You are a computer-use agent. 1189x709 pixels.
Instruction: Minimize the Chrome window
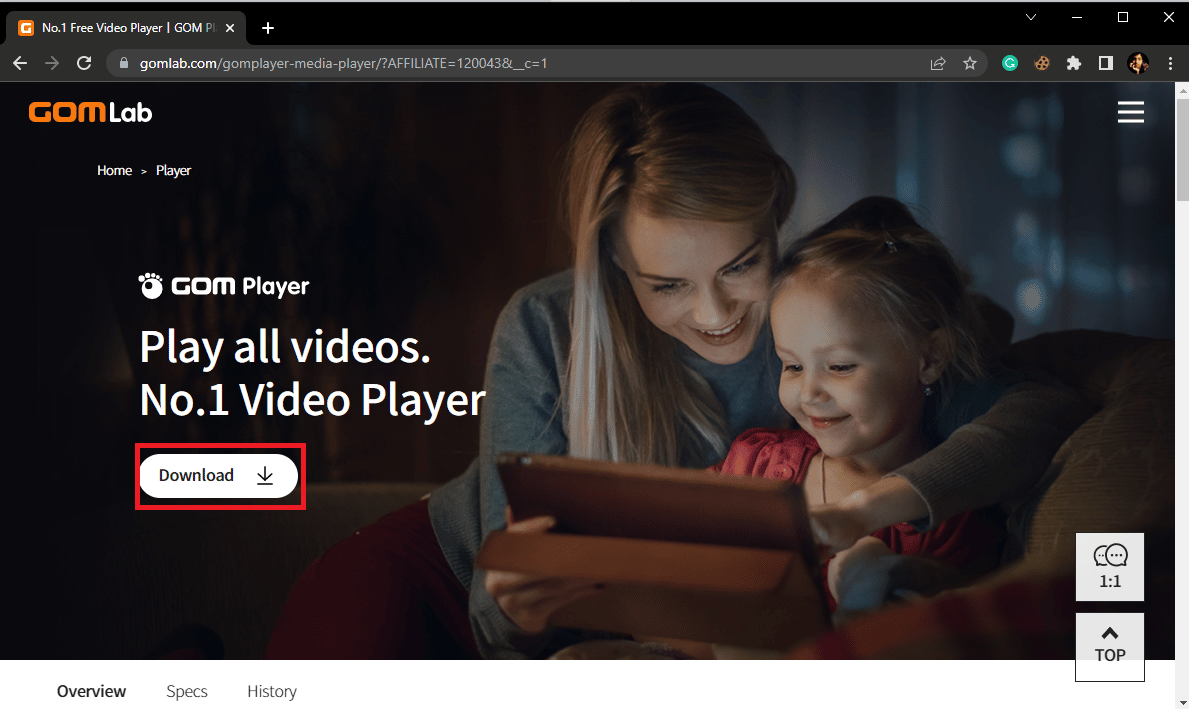pyautogui.click(x=1077, y=17)
